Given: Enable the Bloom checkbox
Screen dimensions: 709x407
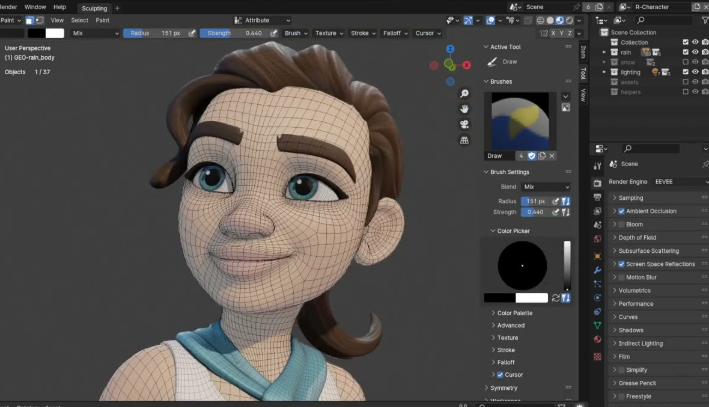Looking at the screenshot, I should click(622, 224).
